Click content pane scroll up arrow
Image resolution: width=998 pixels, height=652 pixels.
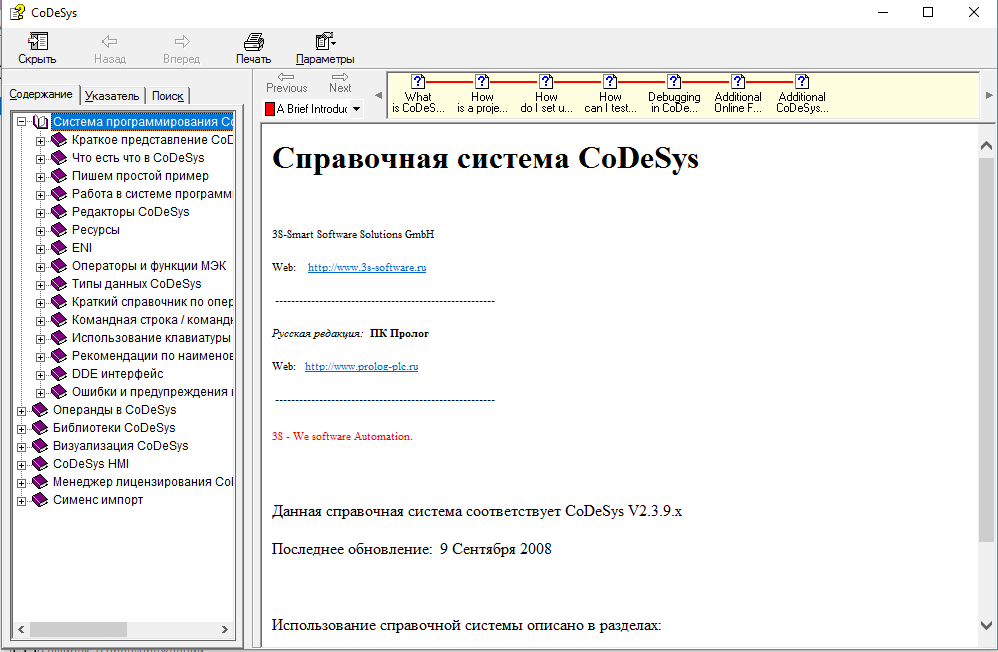(987, 146)
